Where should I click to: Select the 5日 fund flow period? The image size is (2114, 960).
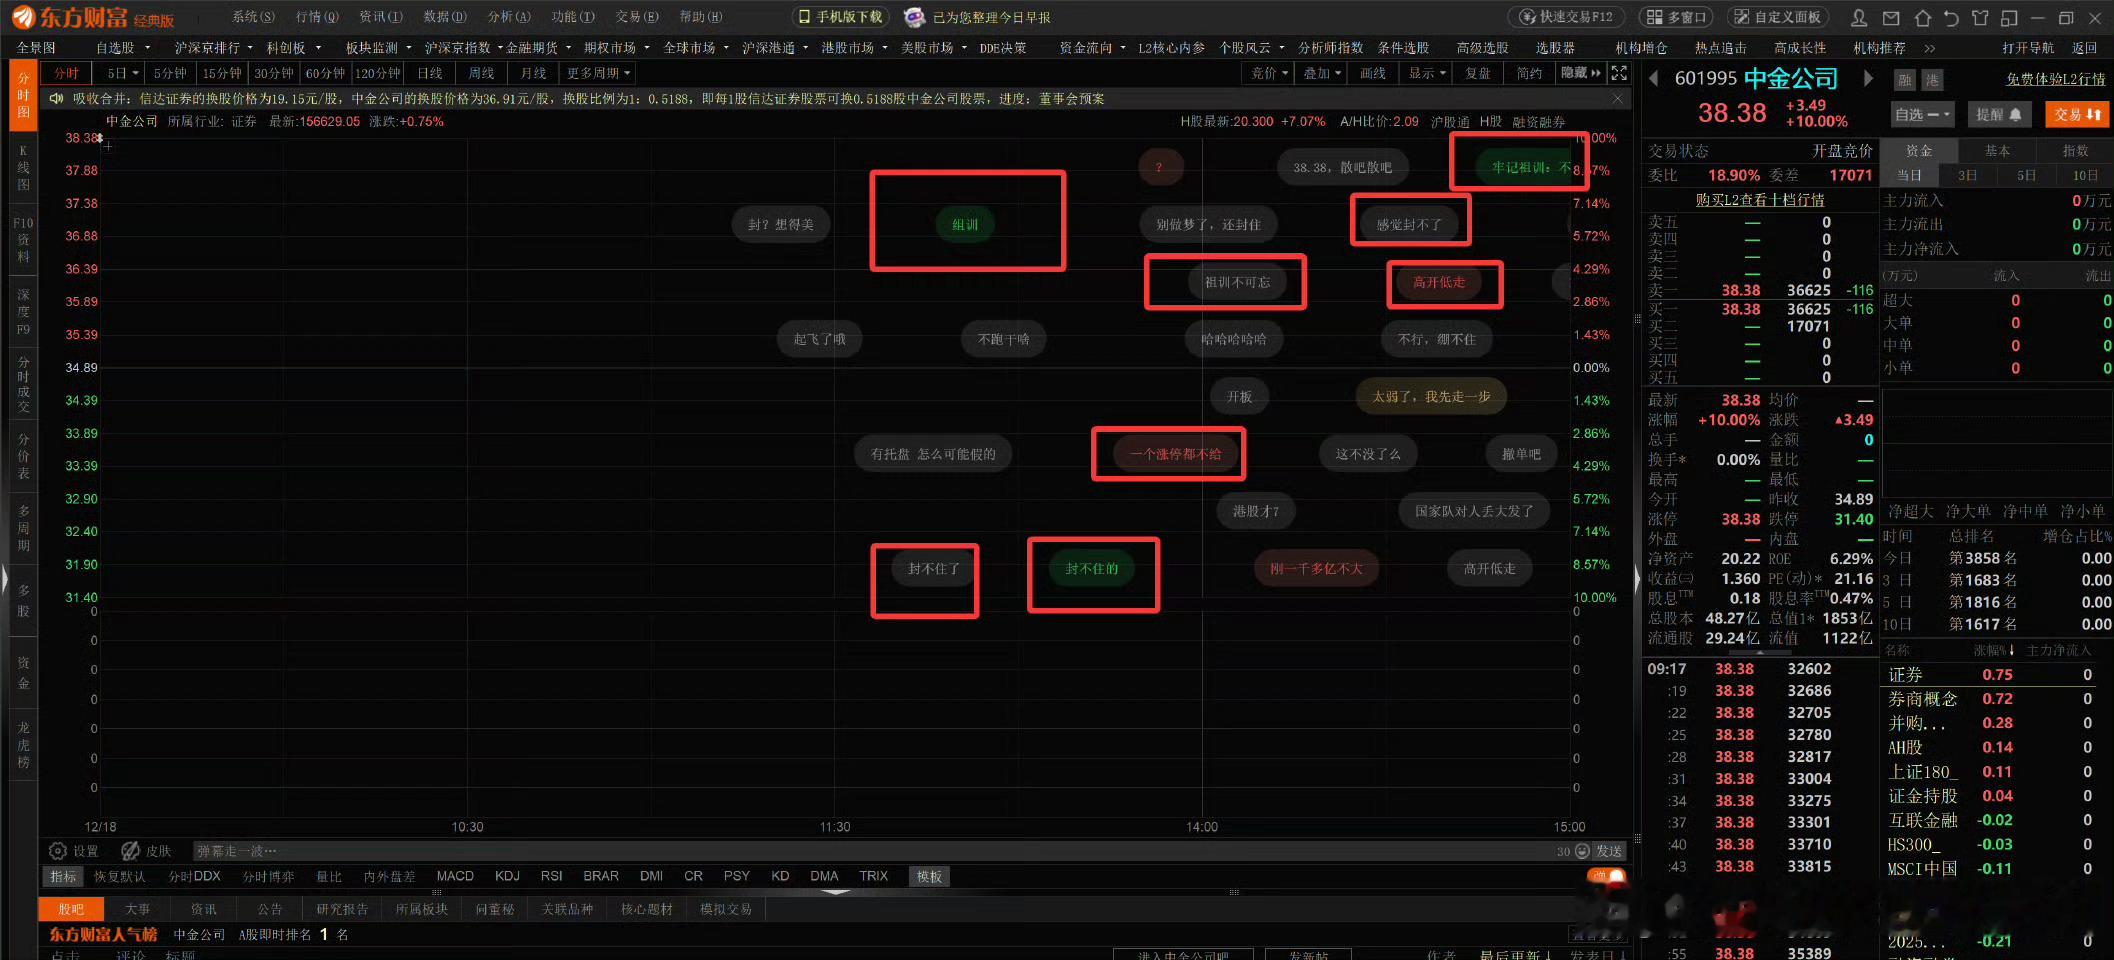(x=2026, y=175)
